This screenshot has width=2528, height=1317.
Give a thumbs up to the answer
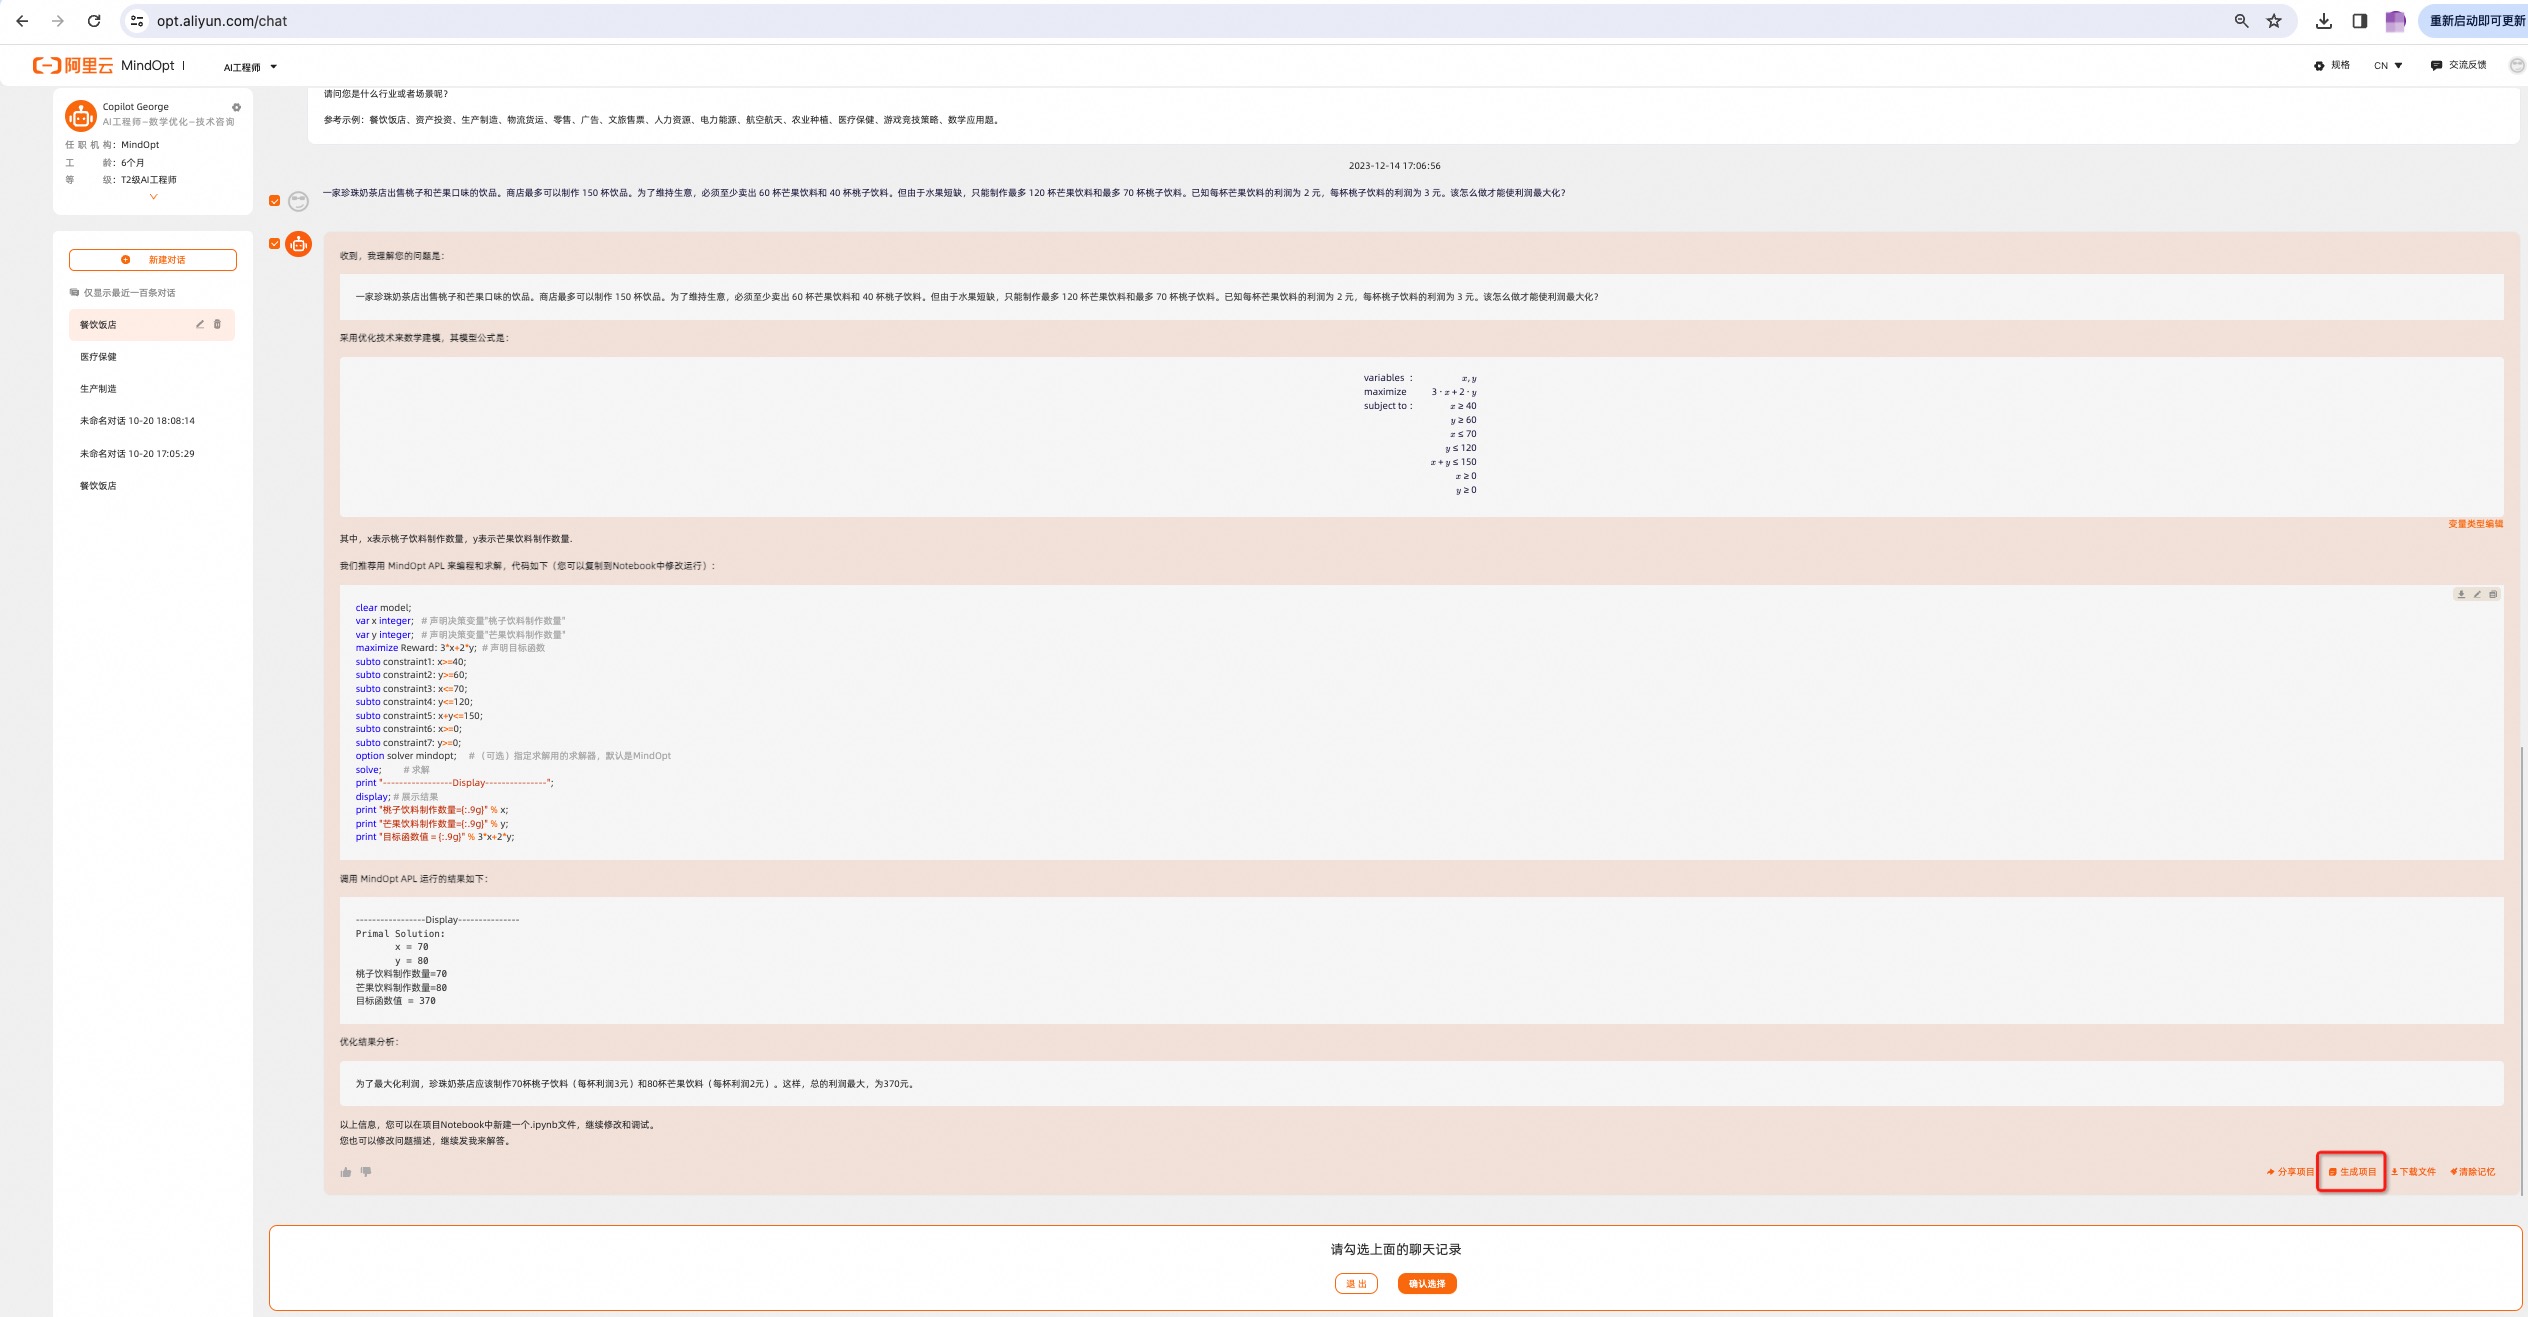point(346,1172)
